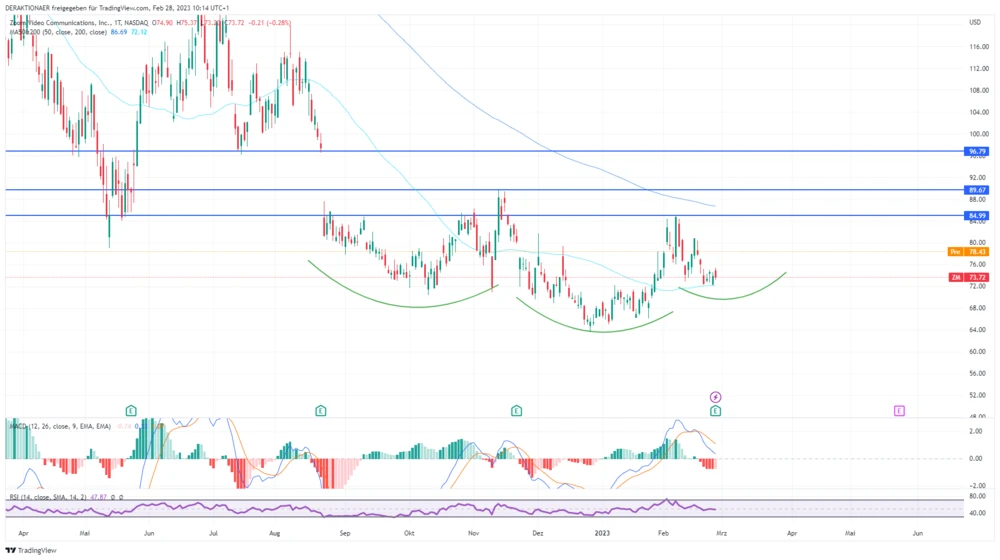Click the 52.00 price axis value

pos(979,395)
